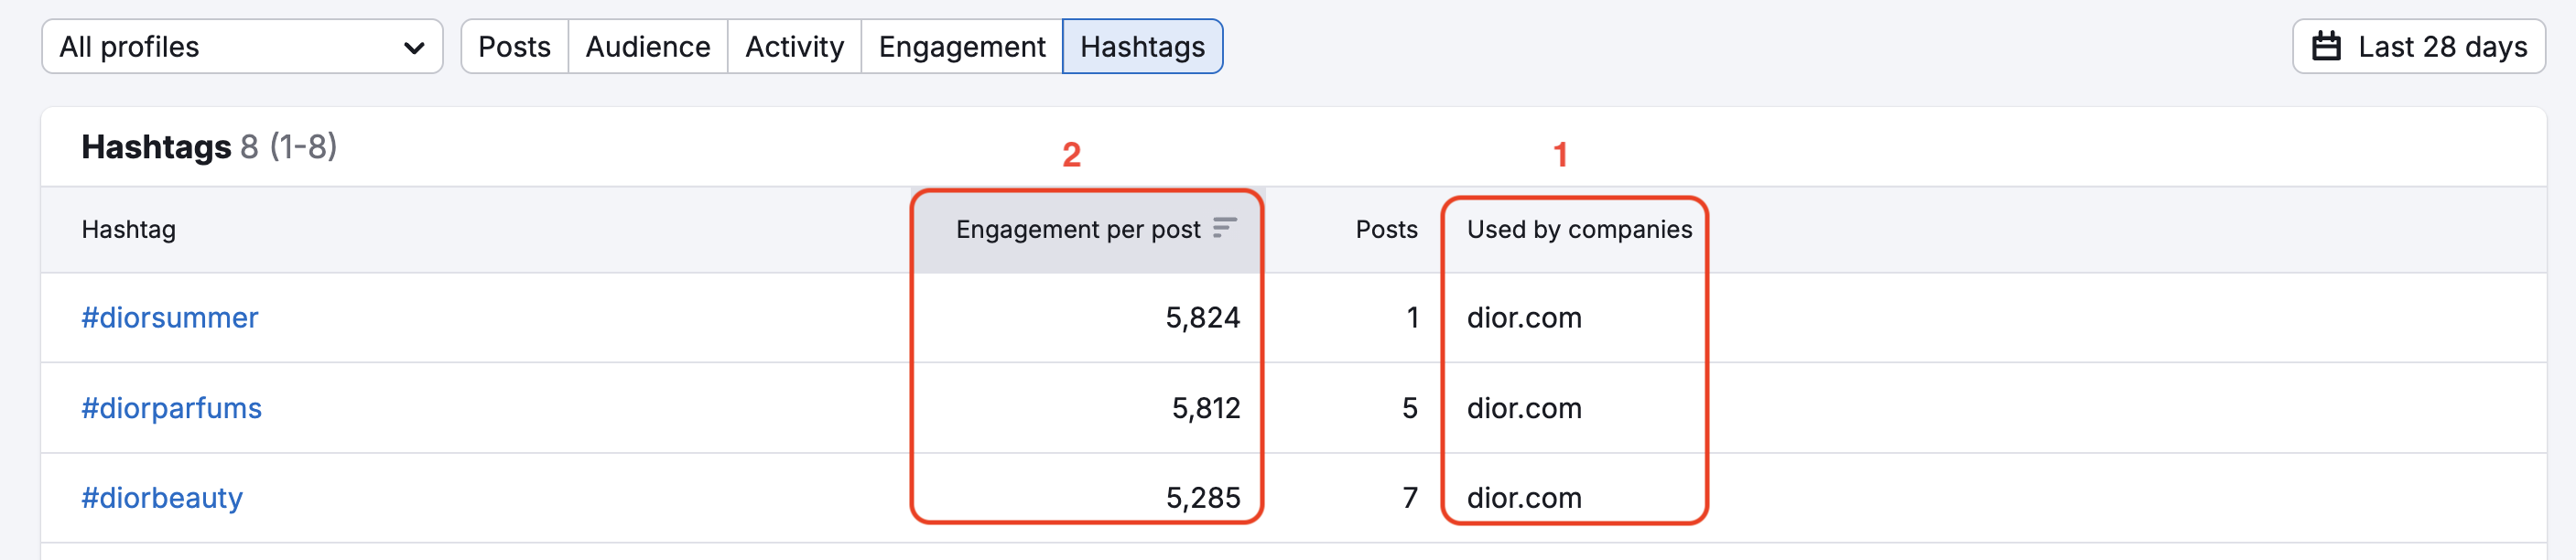Click dior.com in the #diorbeauty row

click(1524, 498)
